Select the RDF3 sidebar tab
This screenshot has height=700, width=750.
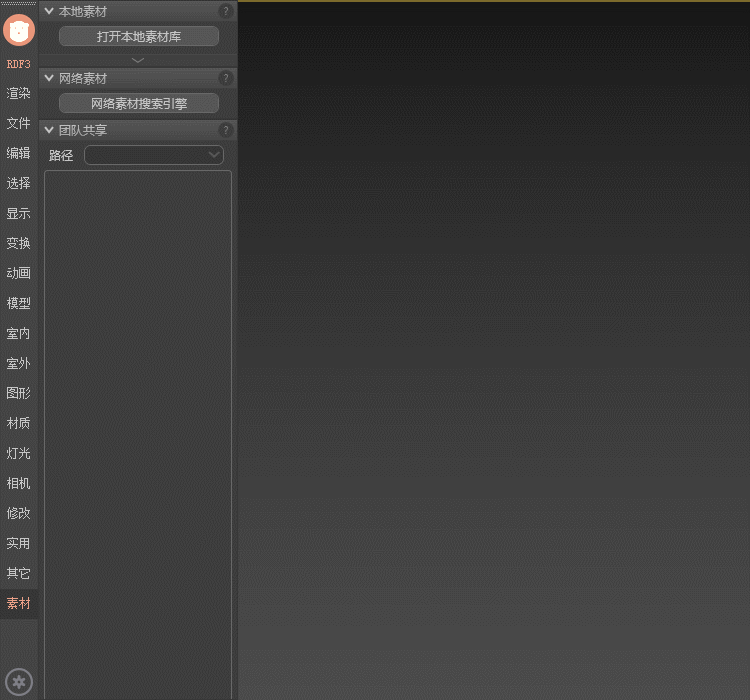coord(19,64)
